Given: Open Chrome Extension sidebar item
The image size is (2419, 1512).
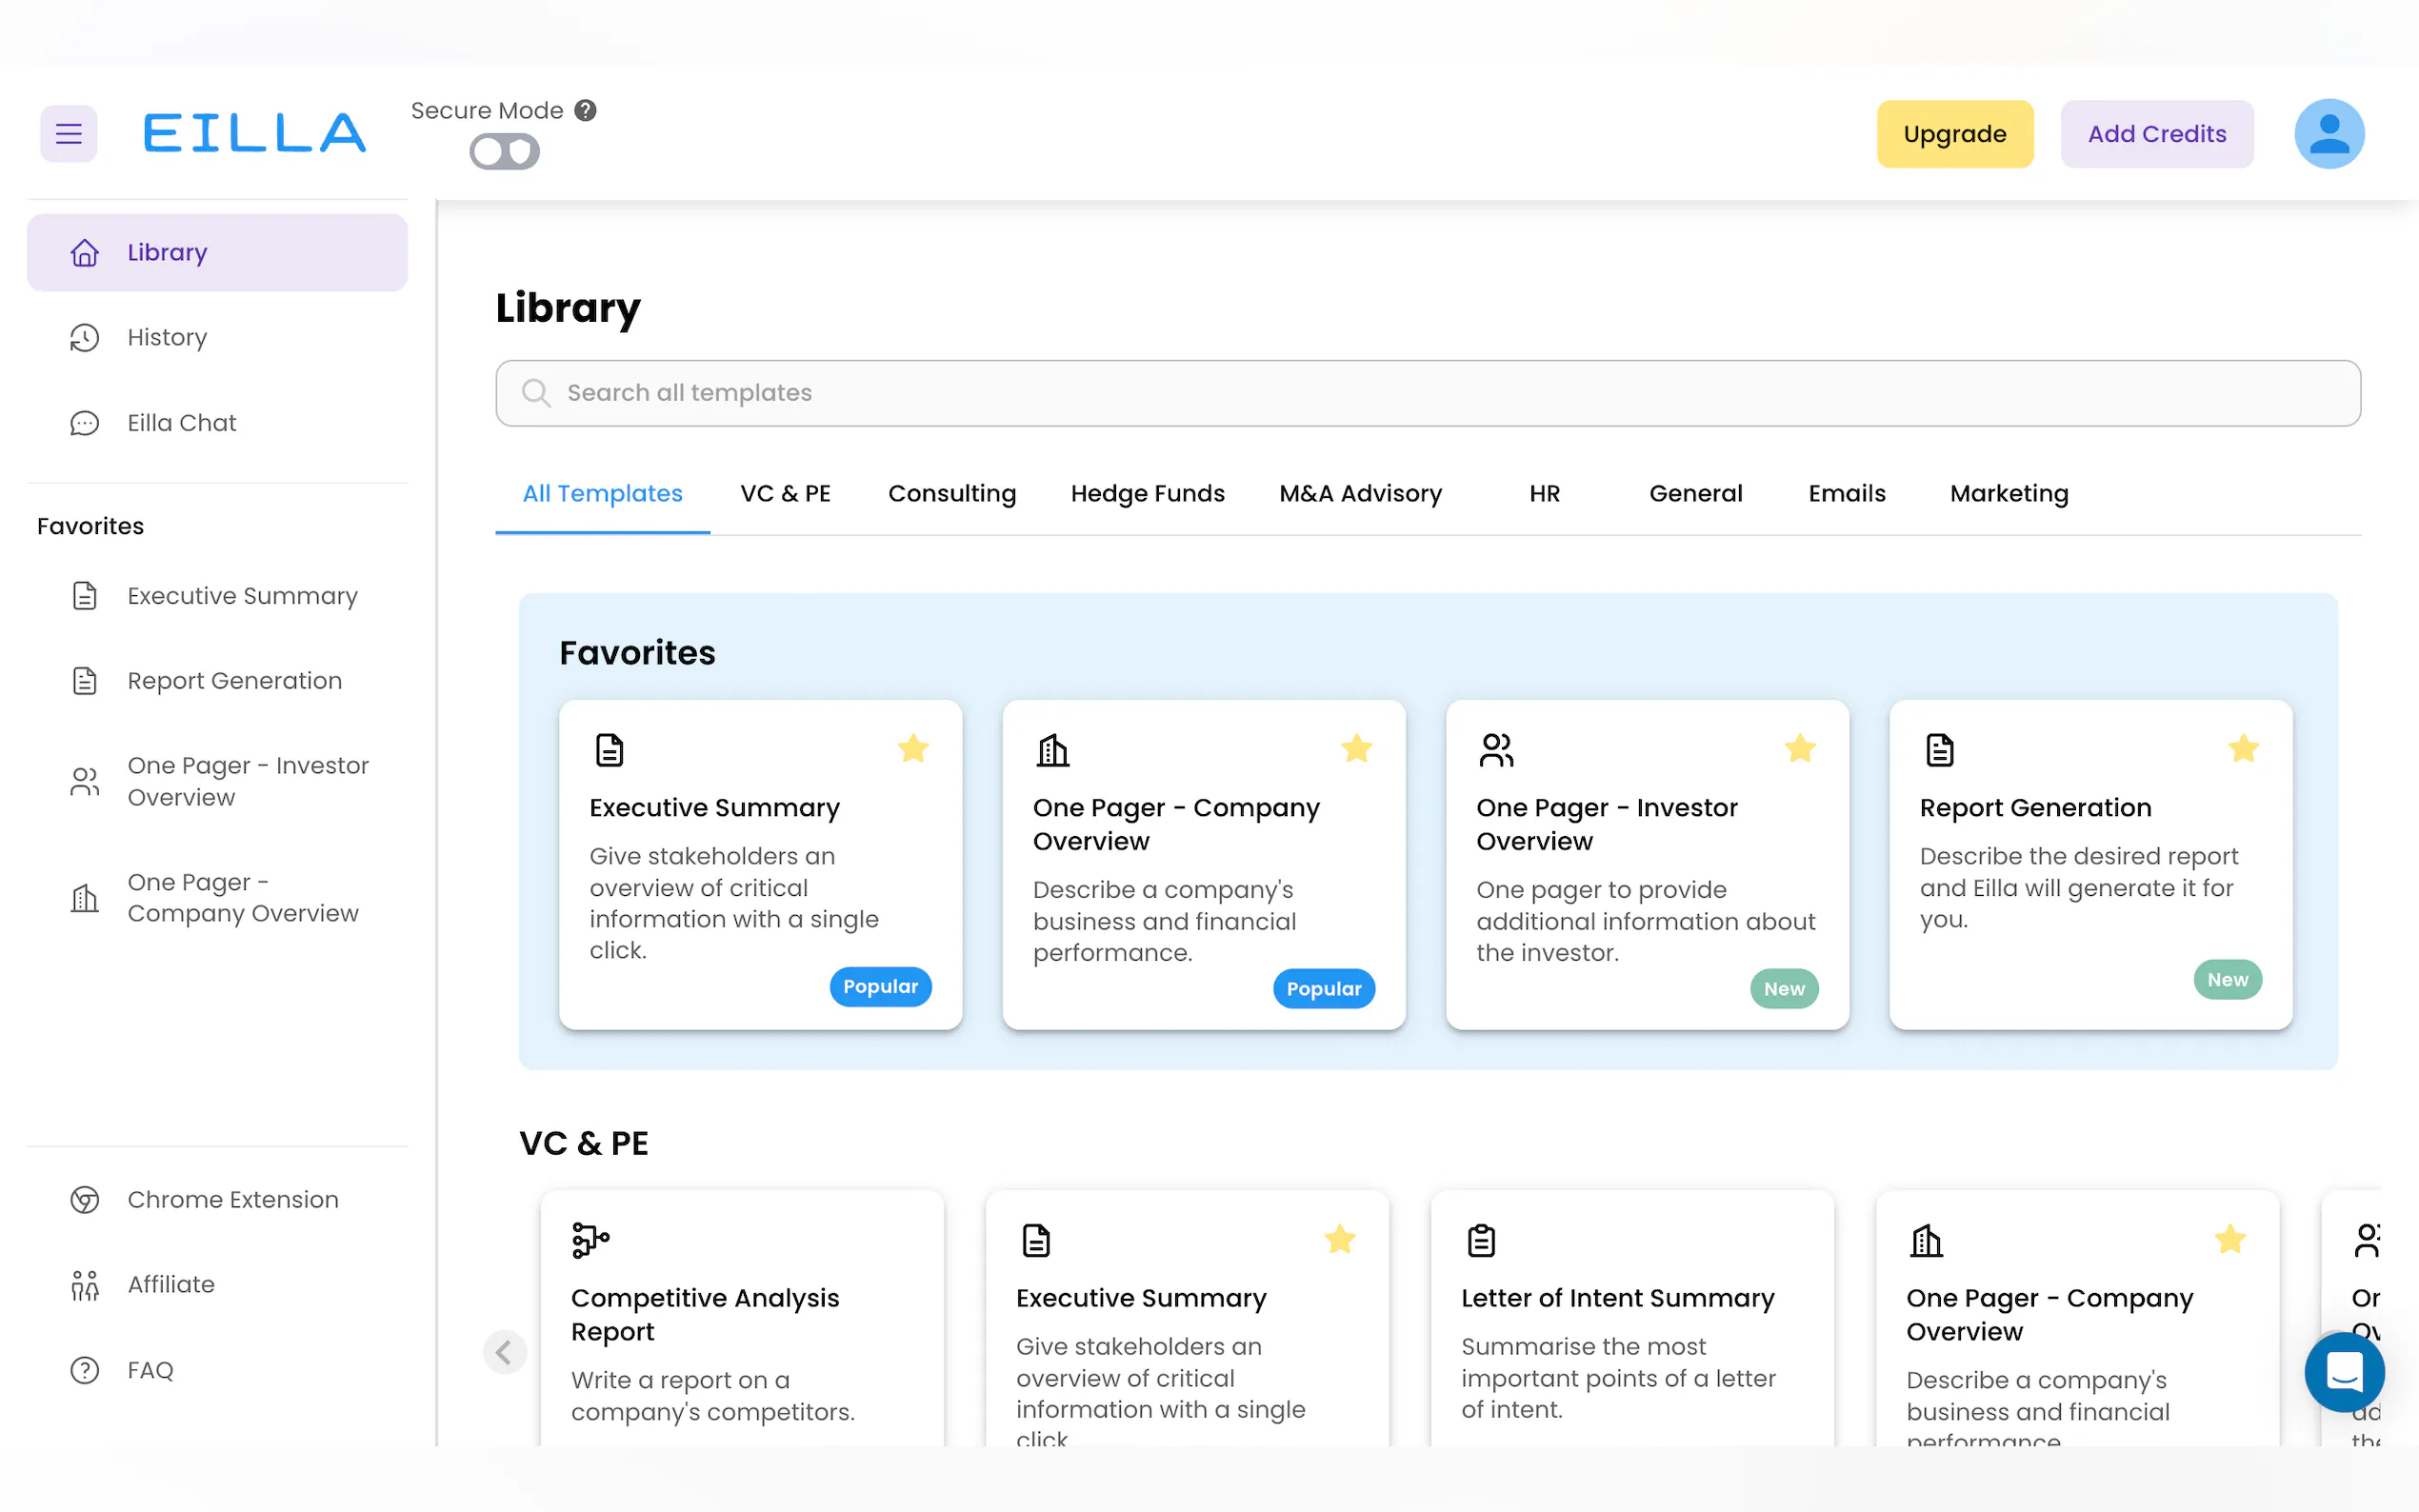Looking at the screenshot, I should point(232,1199).
